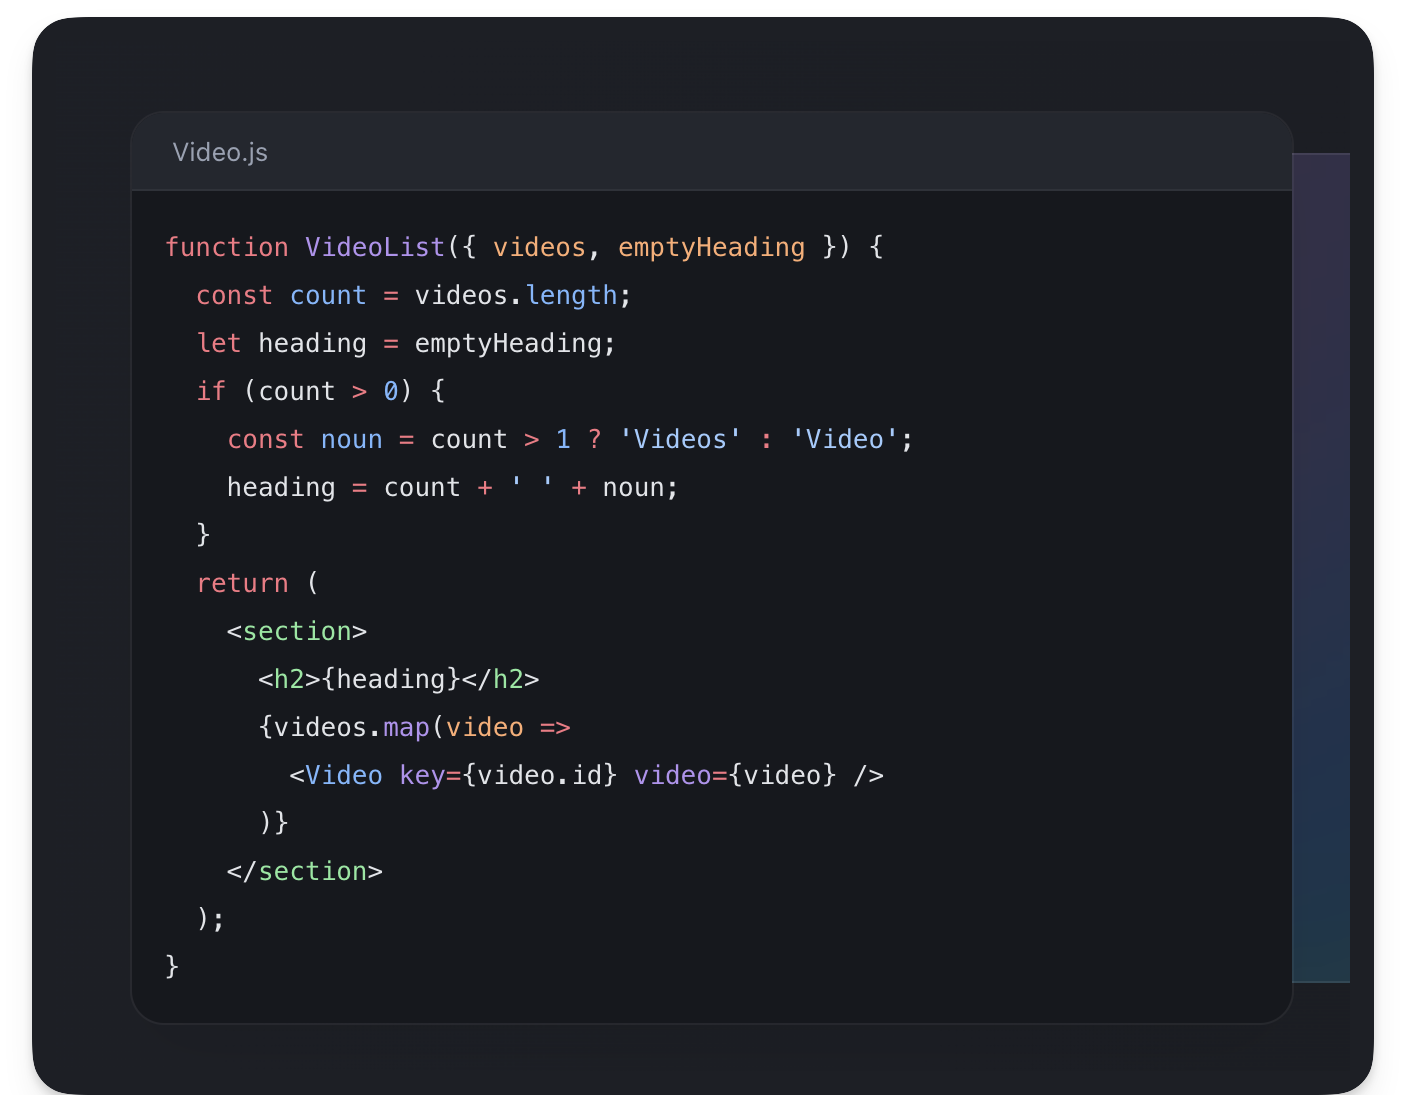Click the 'Videos' string literal

[678, 439]
